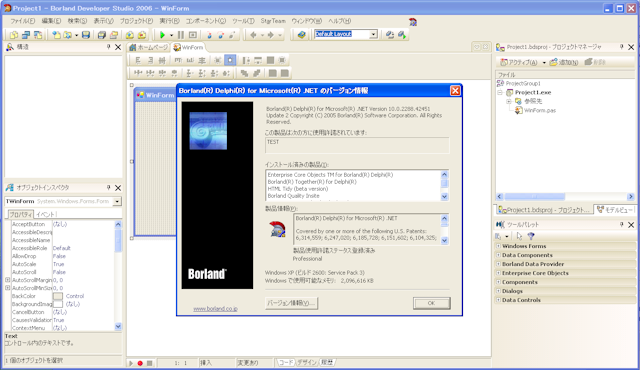Image resolution: width=640 pixels, height=370 pixels.
Task: Open the ヘルプ (Help) menu
Action: coord(340,21)
